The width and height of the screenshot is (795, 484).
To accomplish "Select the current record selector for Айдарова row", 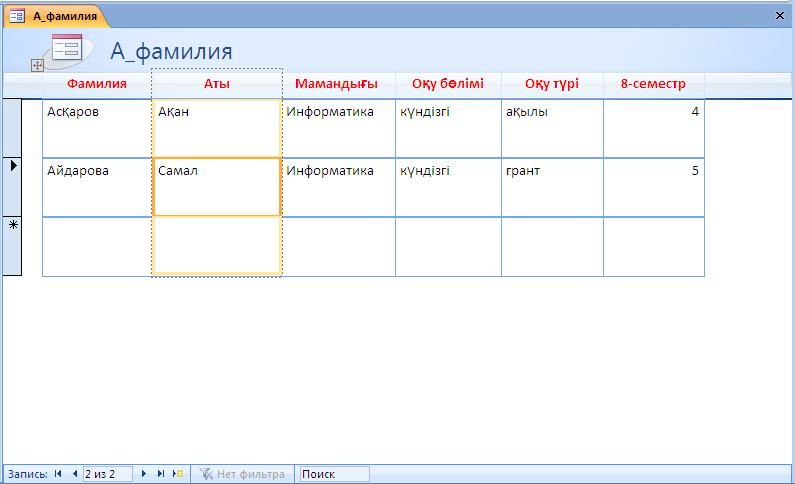I will pyautogui.click(x=12, y=187).
